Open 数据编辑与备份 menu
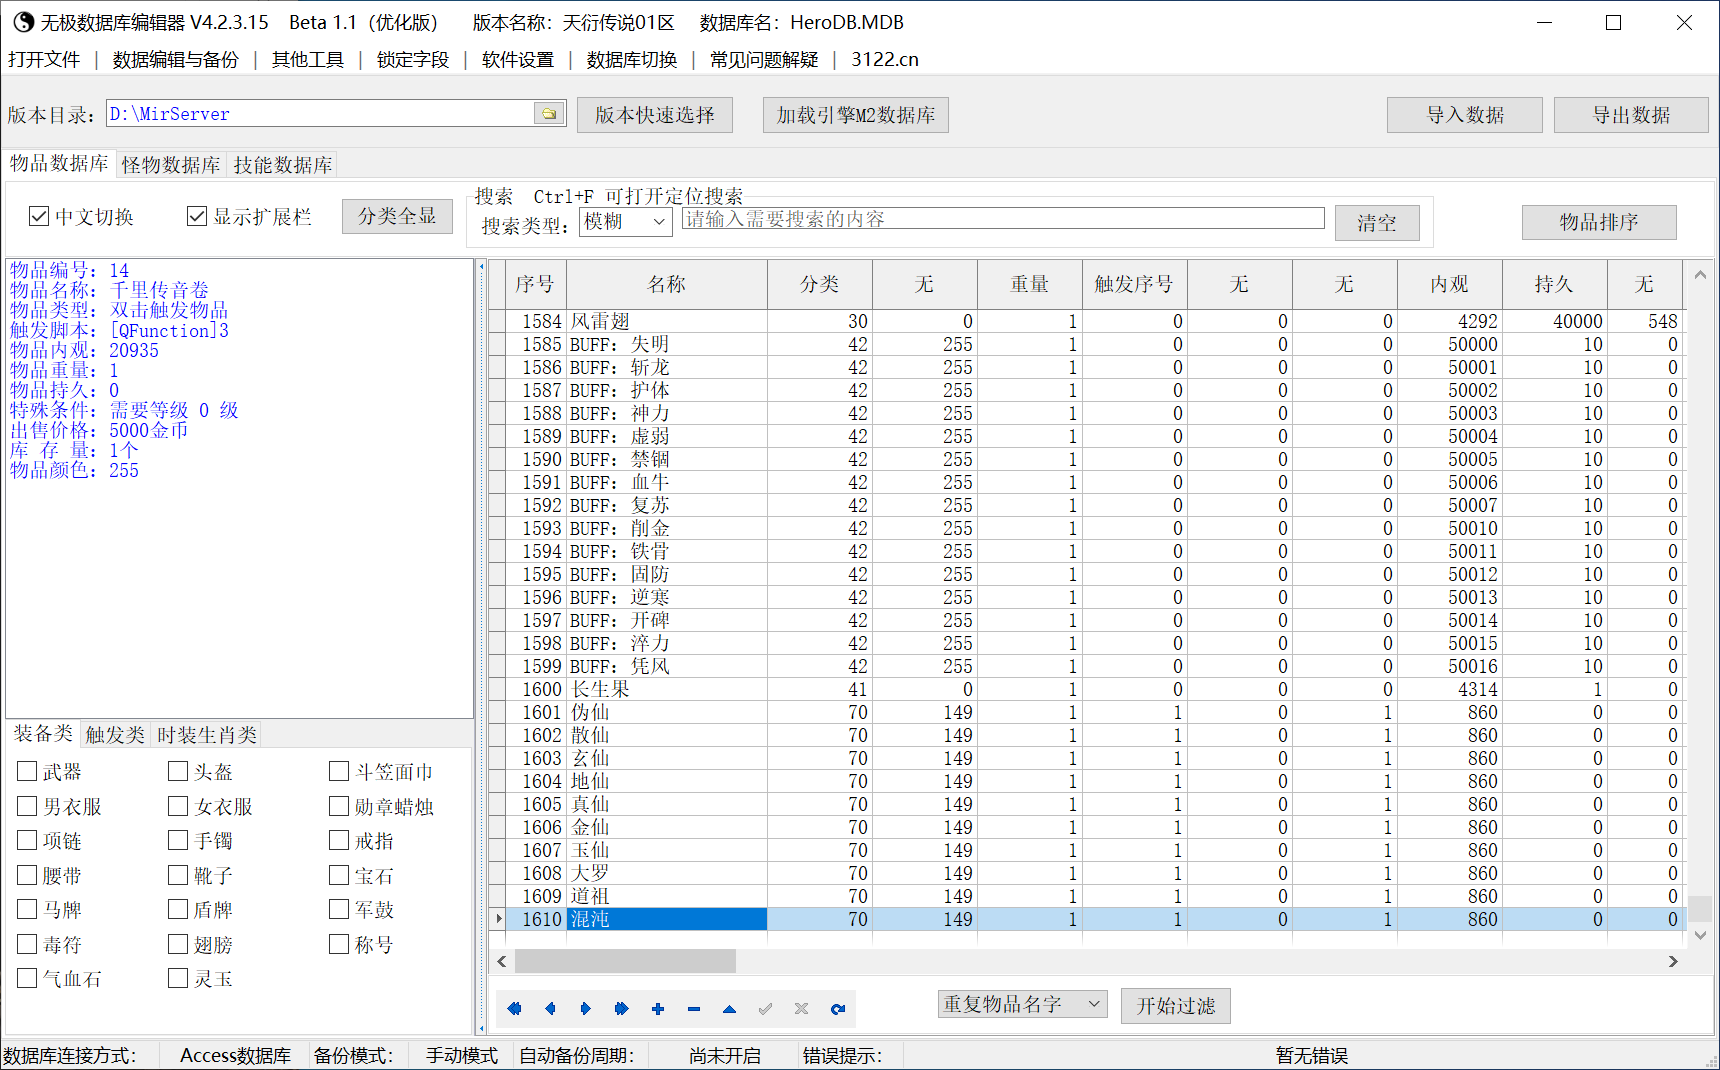 176,59
